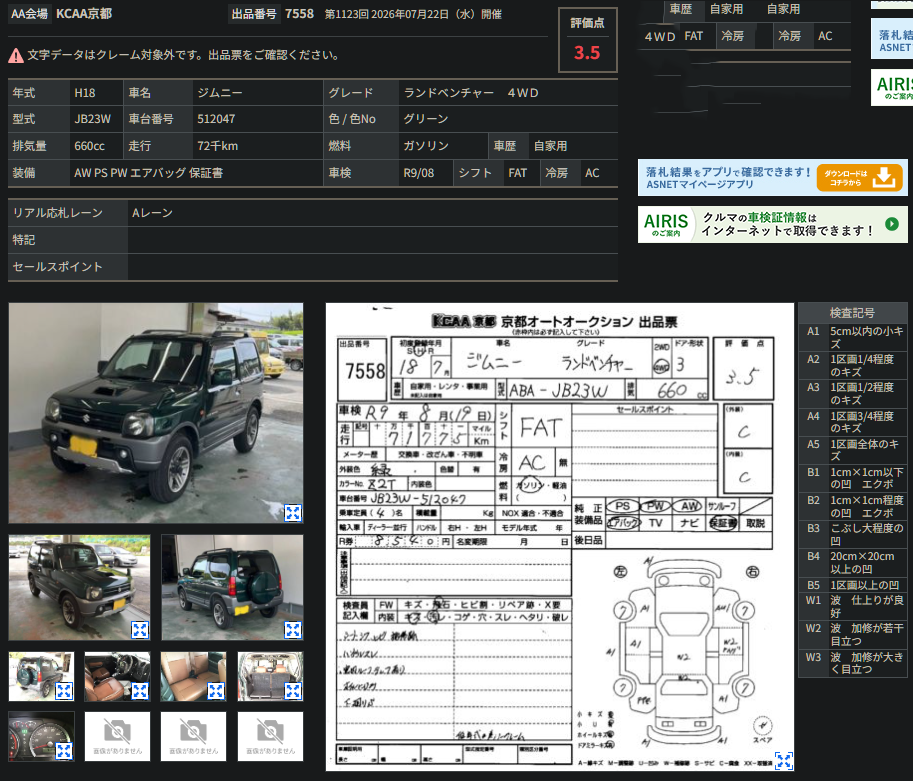Click the partially visible AIRIS logo banner at right edge

(892, 87)
